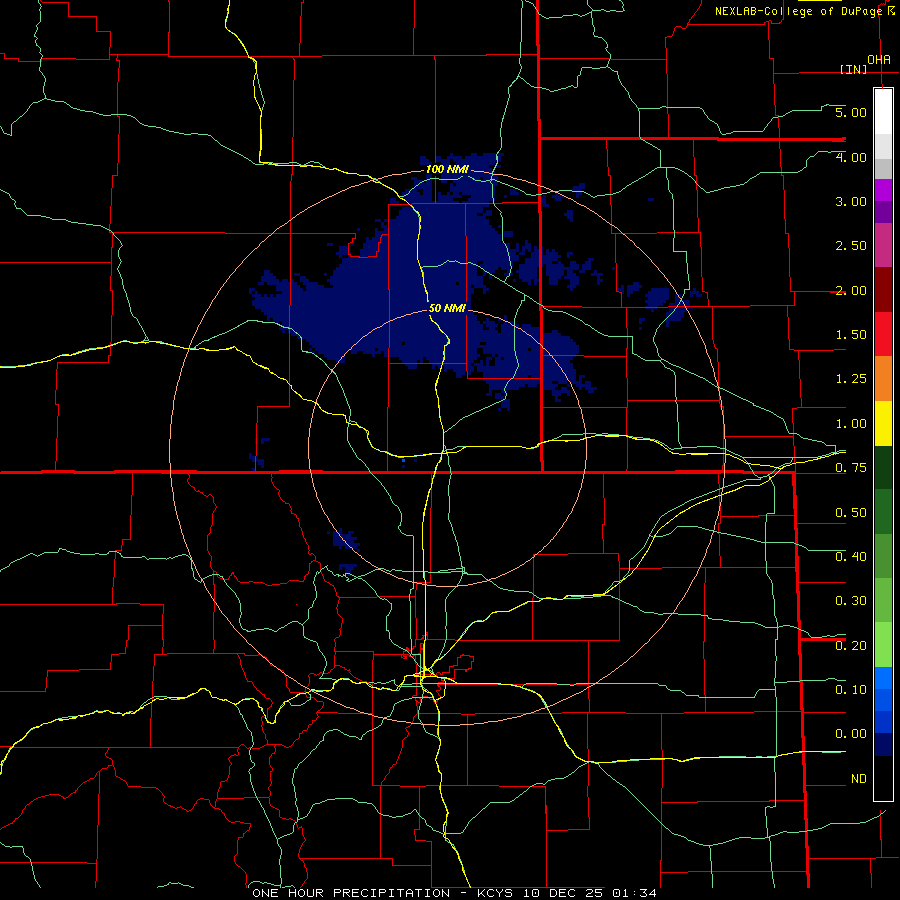Screen dimensions: 900x900
Task: Click the [IN] units label
Action: [853, 69]
